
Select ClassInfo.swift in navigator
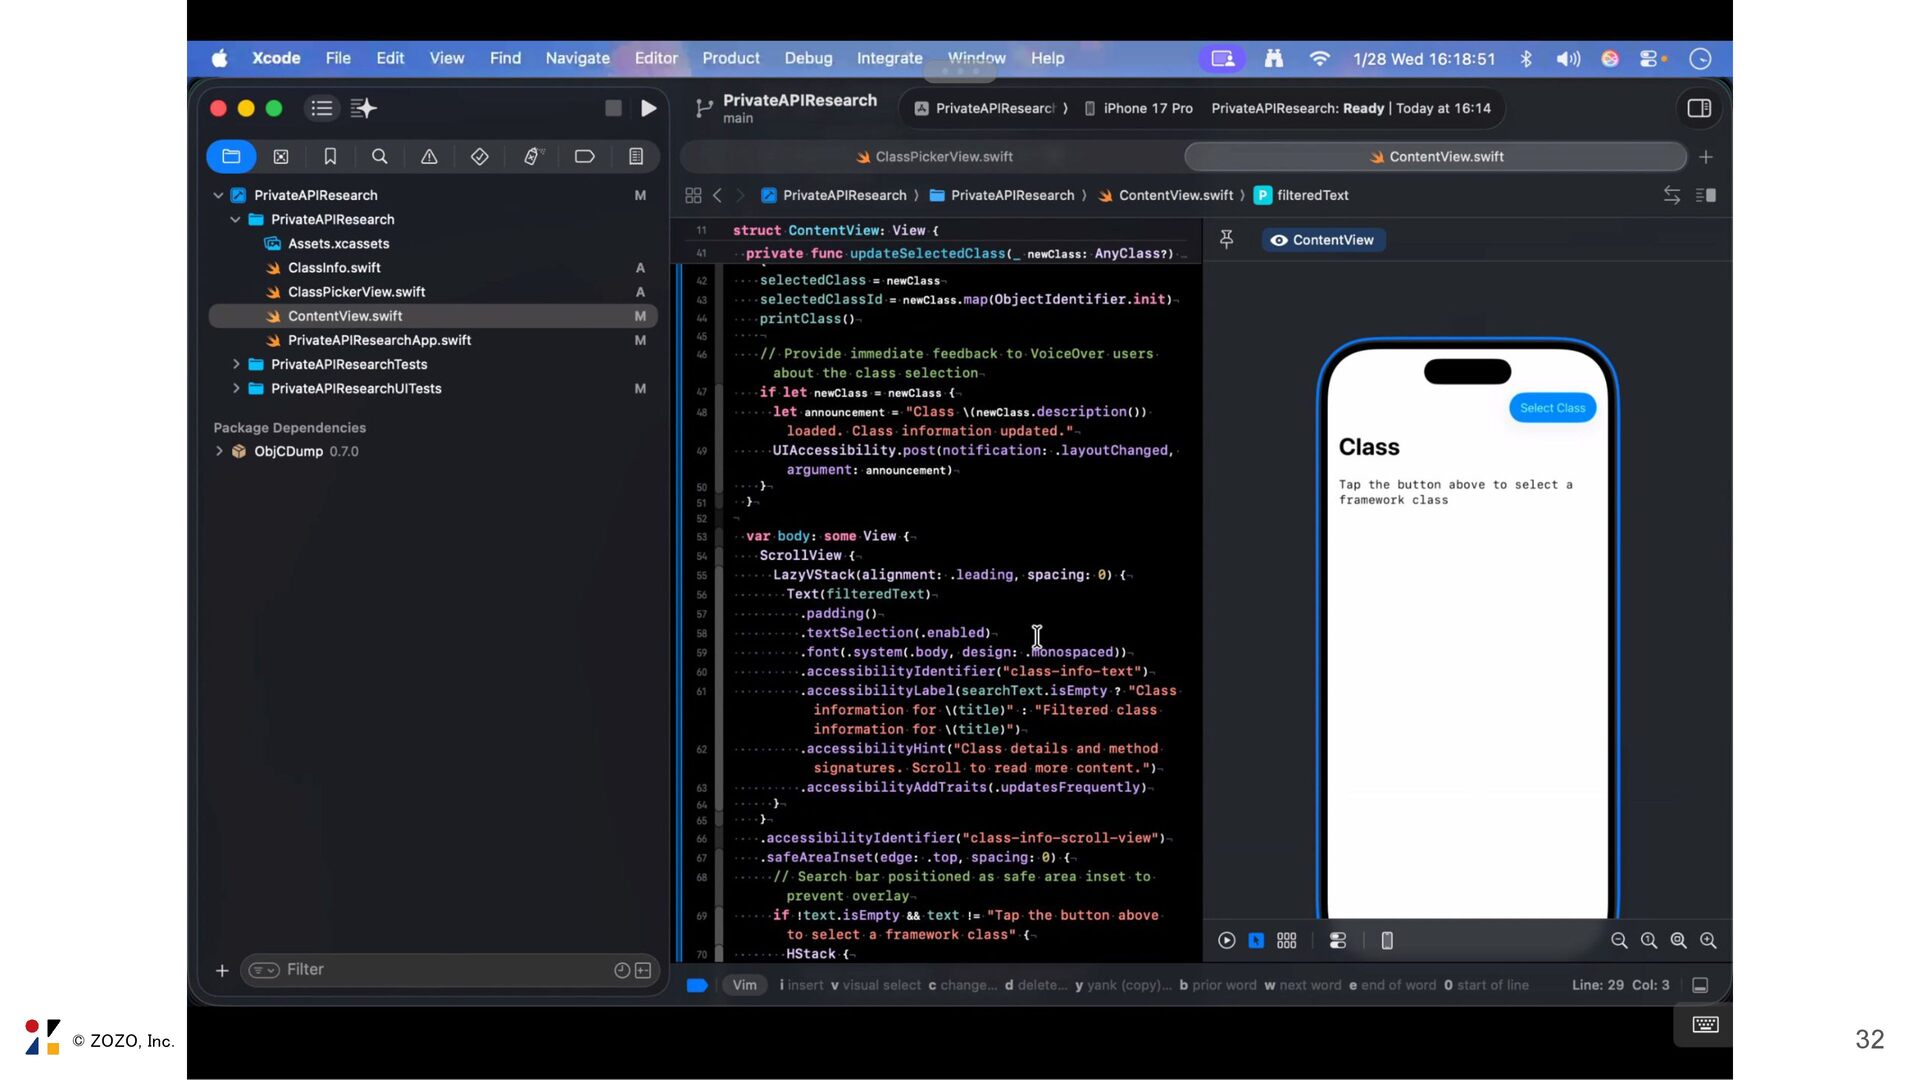pyautogui.click(x=334, y=268)
